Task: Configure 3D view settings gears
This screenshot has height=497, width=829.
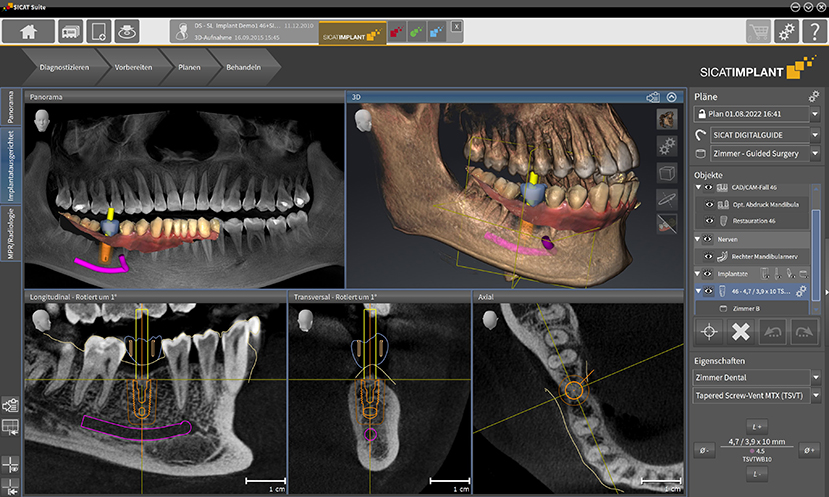Action: coord(667,146)
